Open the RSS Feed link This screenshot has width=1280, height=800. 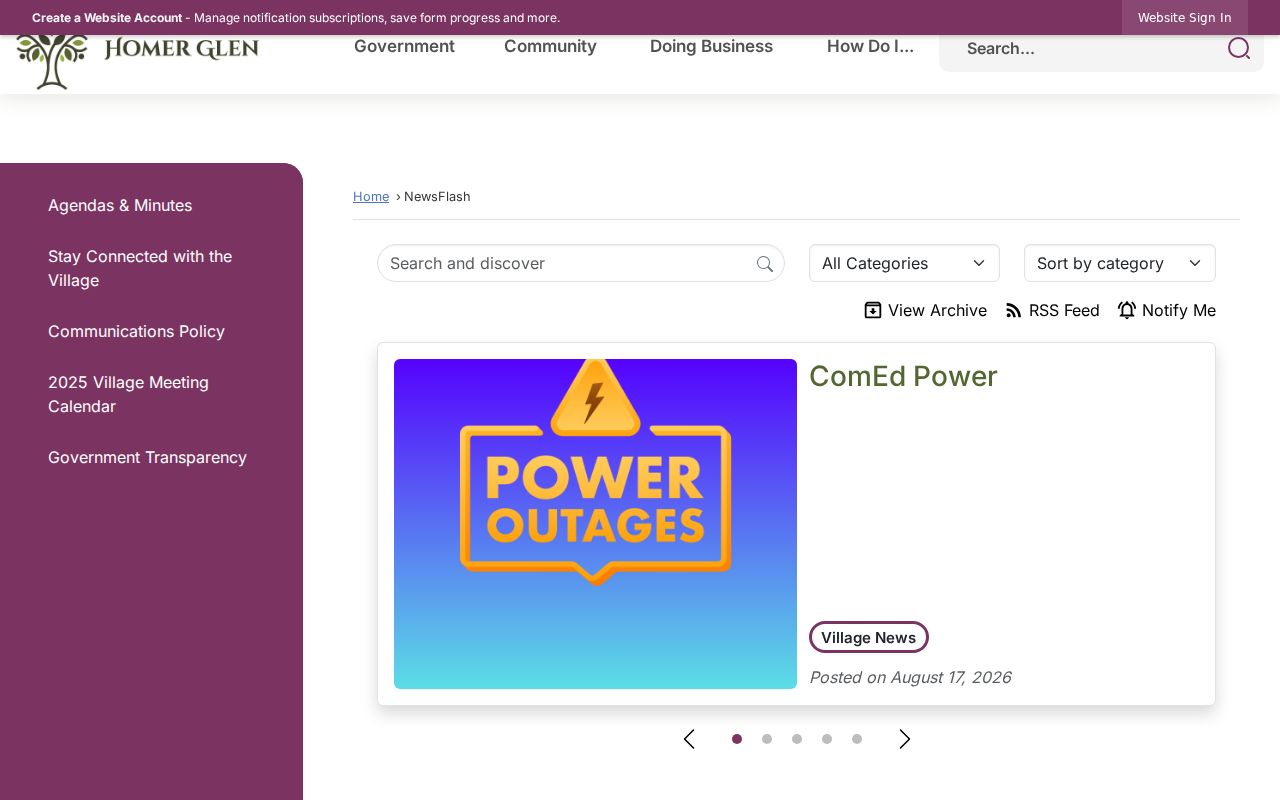pyautogui.click(x=1052, y=310)
